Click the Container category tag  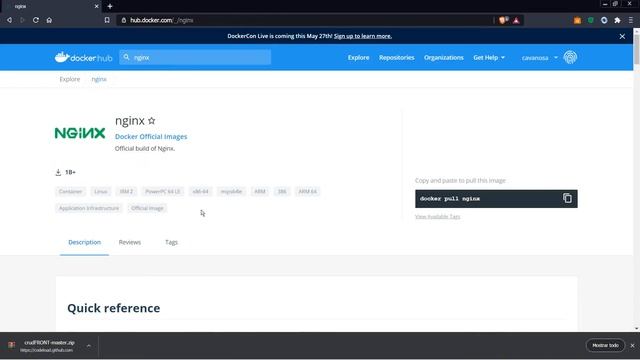click(x=71, y=191)
